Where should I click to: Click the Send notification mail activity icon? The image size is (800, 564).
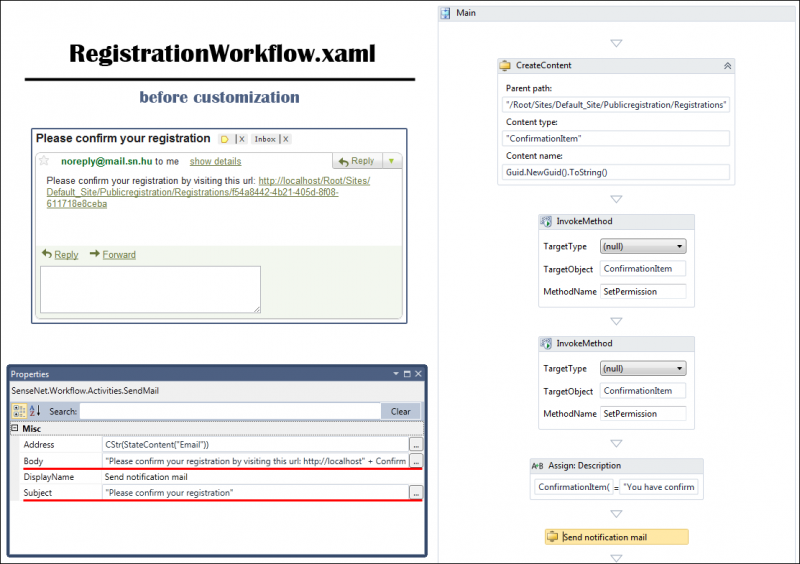[x=553, y=536]
